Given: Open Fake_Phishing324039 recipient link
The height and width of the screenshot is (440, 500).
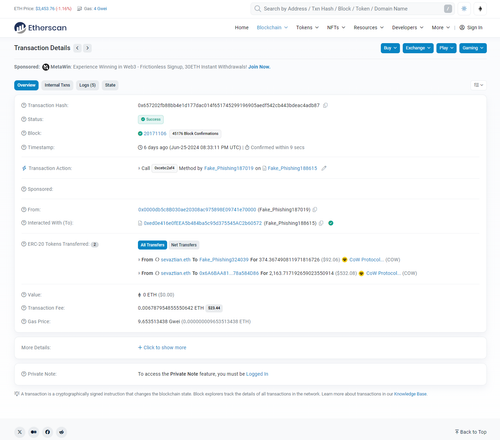Looking at the screenshot, I should (224, 260).
